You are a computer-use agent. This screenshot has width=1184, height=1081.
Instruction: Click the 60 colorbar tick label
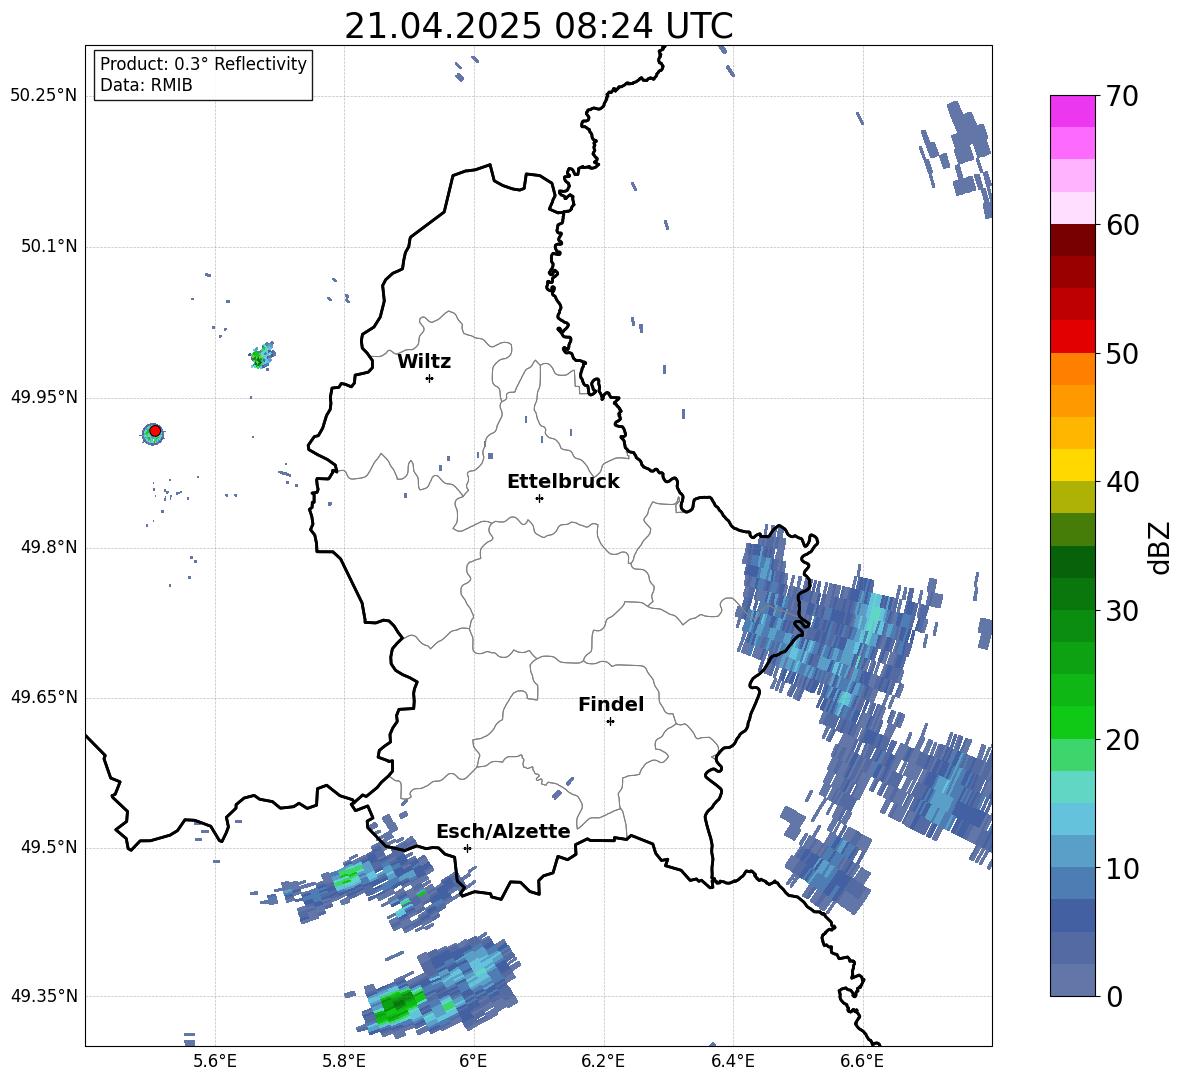point(1122,225)
